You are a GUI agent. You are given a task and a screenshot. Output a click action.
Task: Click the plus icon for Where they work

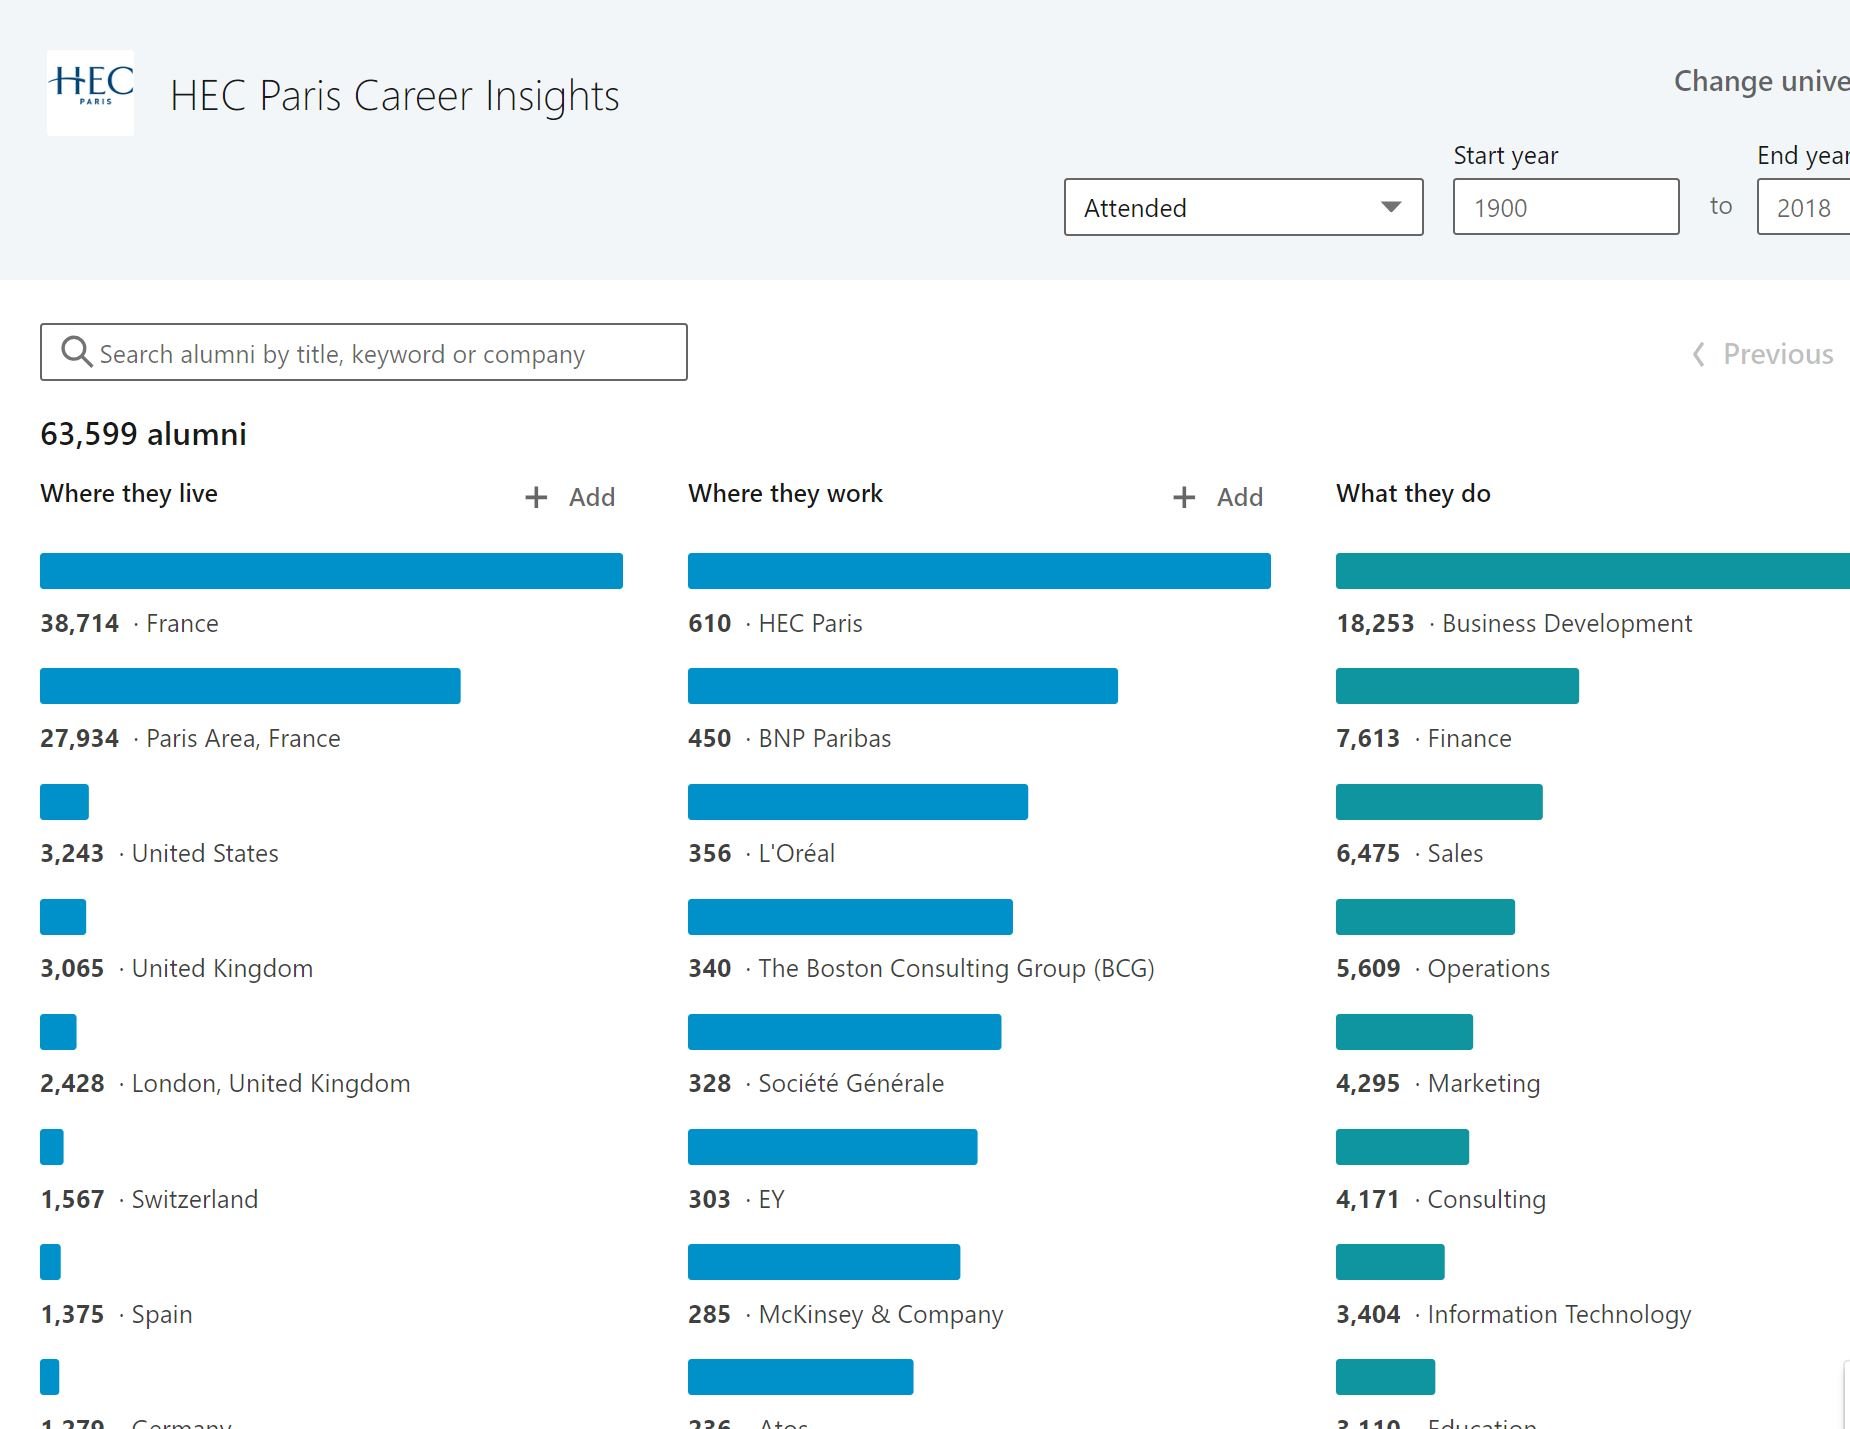click(1184, 497)
